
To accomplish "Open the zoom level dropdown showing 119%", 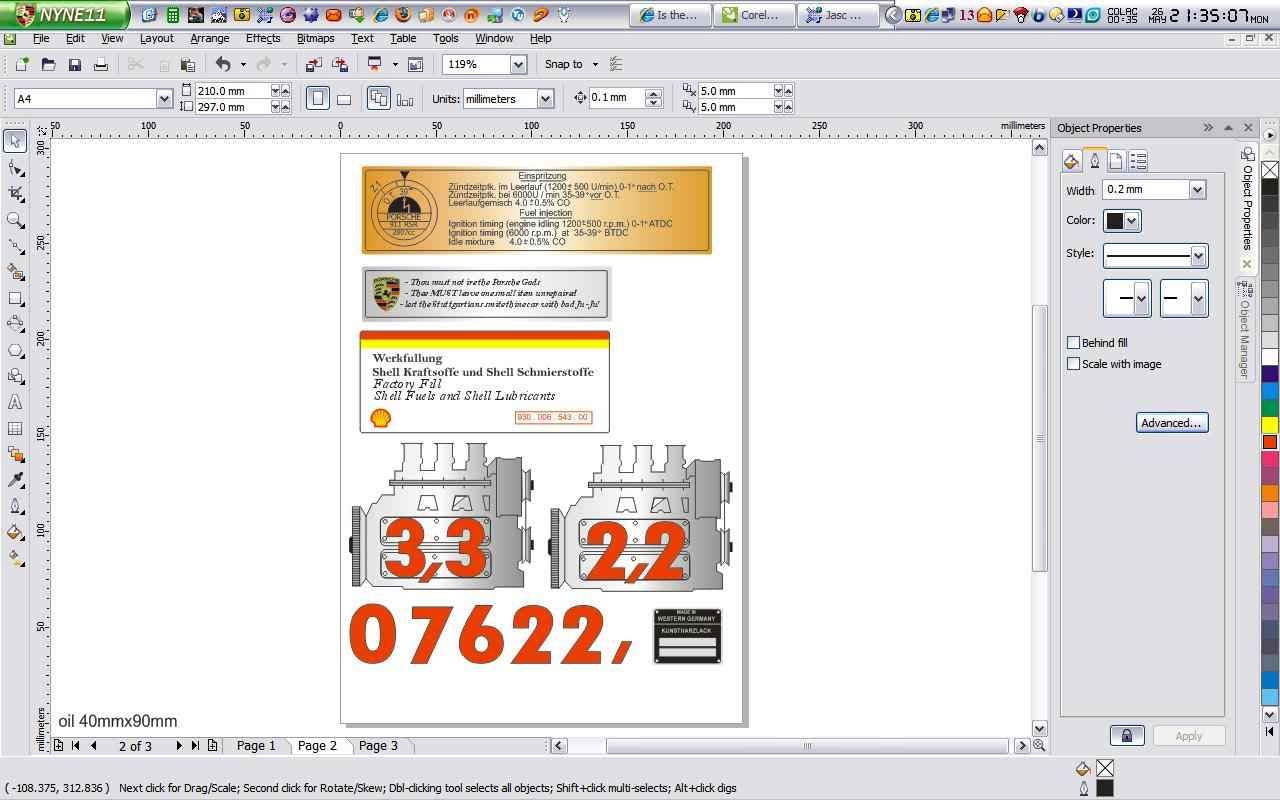I will [x=518, y=65].
